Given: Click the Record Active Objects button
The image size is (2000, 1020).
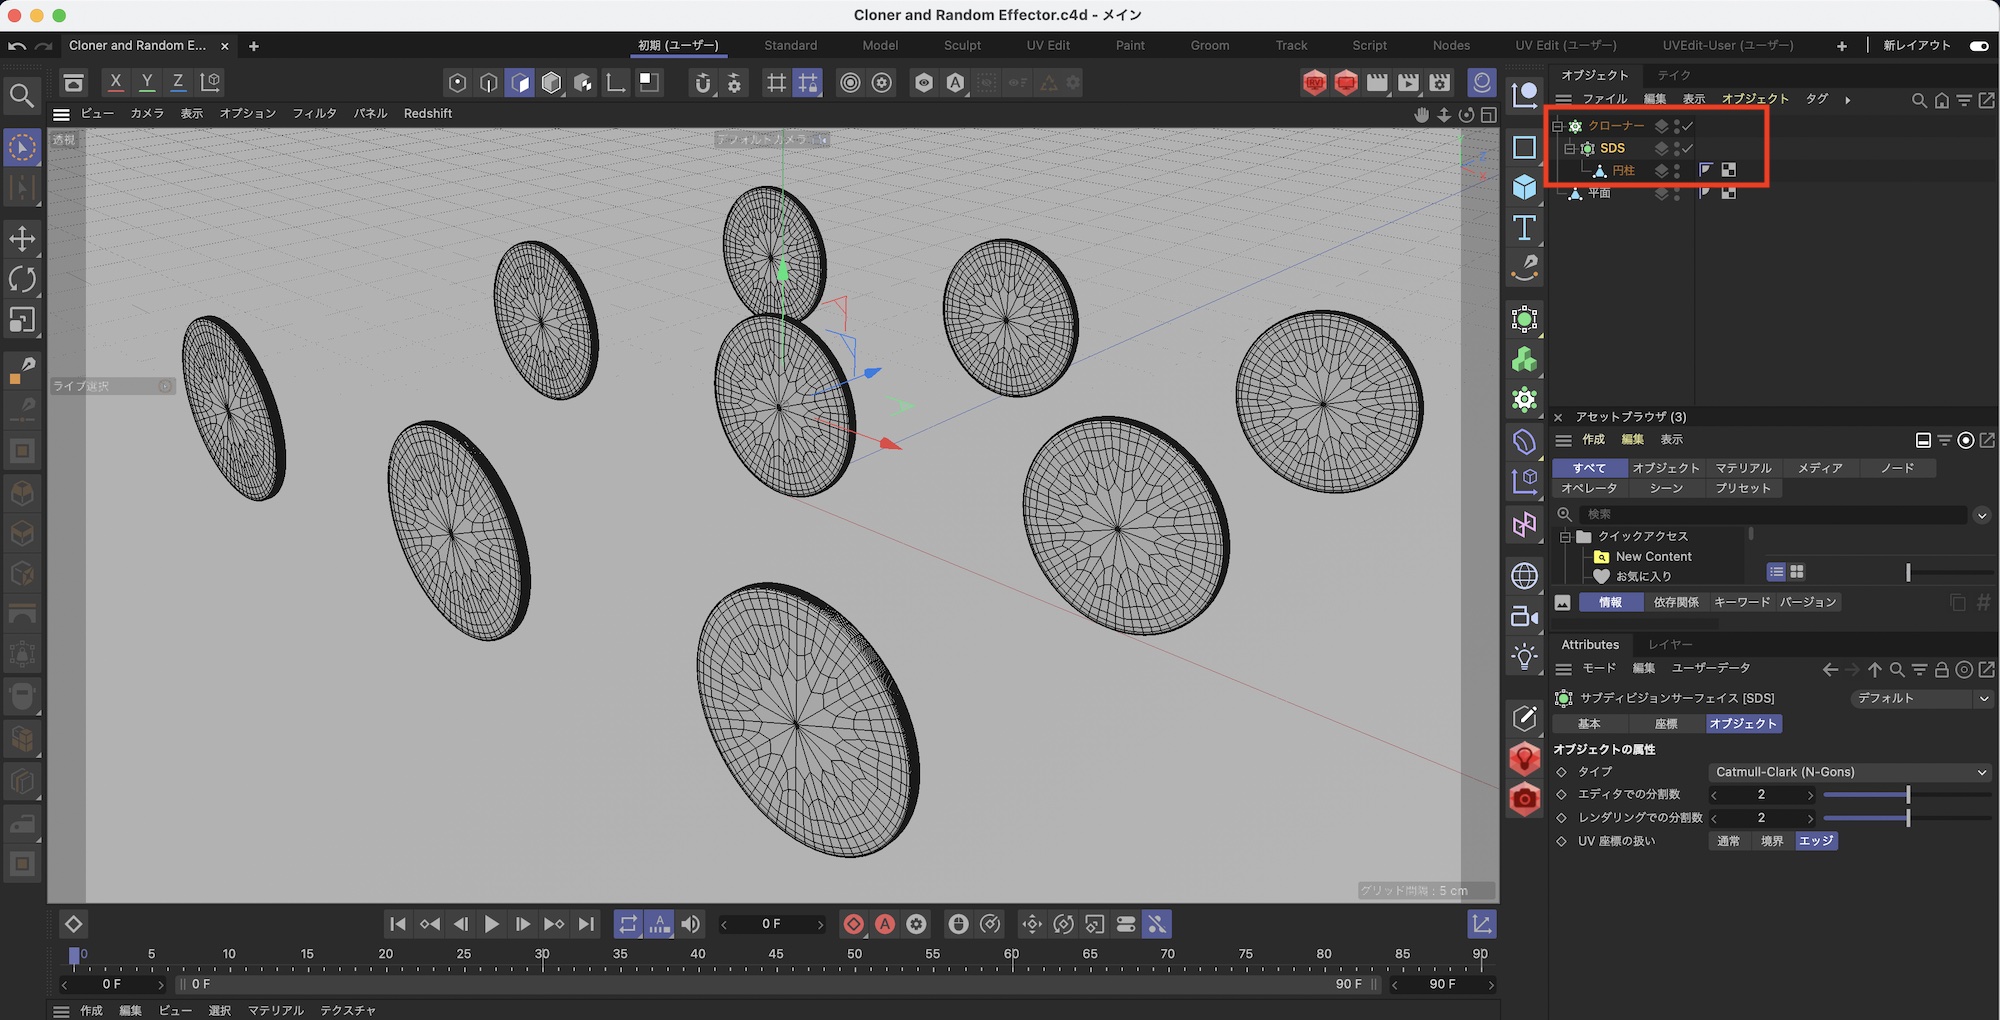Looking at the screenshot, I should 853,924.
